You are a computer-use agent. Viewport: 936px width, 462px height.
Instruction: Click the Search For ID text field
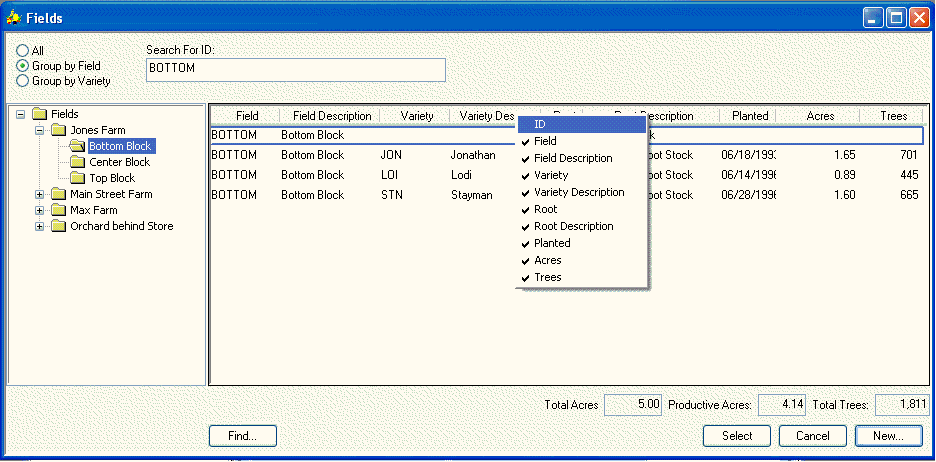(295, 69)
